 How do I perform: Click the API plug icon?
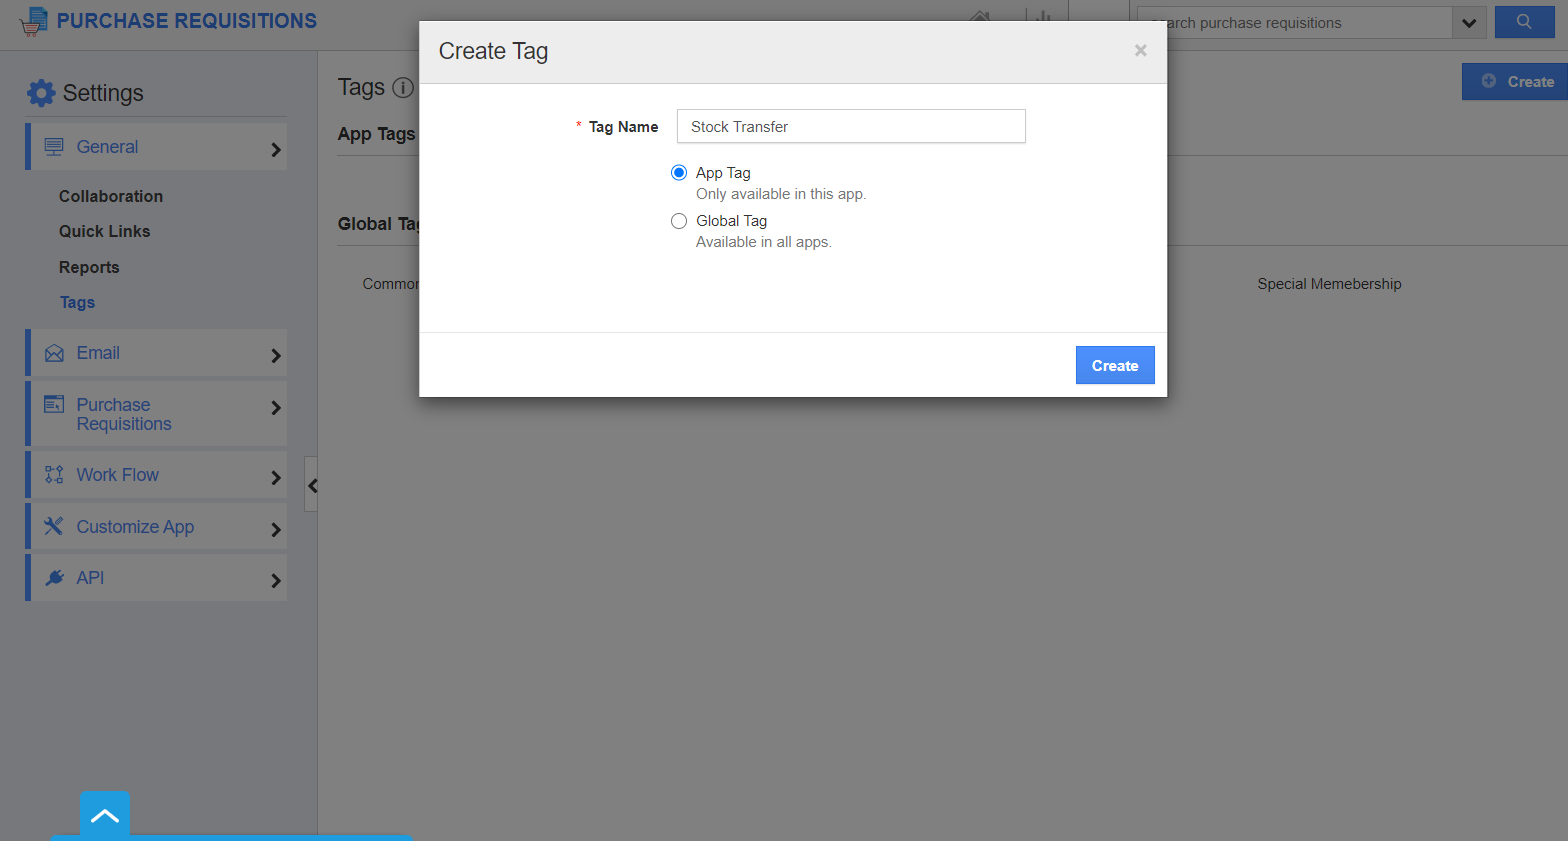(54, 577)
